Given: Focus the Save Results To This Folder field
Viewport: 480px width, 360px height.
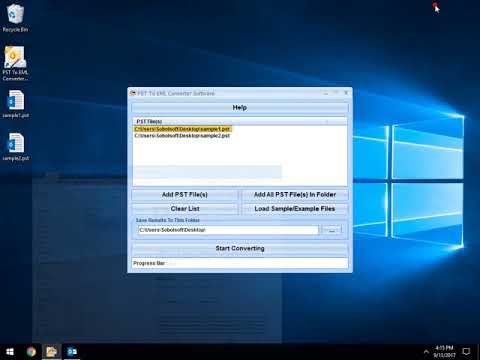Looking at the screenshot, I should point(228,230).
